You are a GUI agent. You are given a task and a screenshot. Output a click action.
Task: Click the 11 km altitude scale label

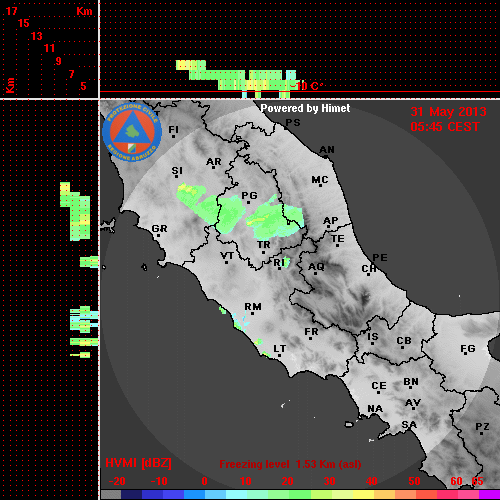click(49, 48)
